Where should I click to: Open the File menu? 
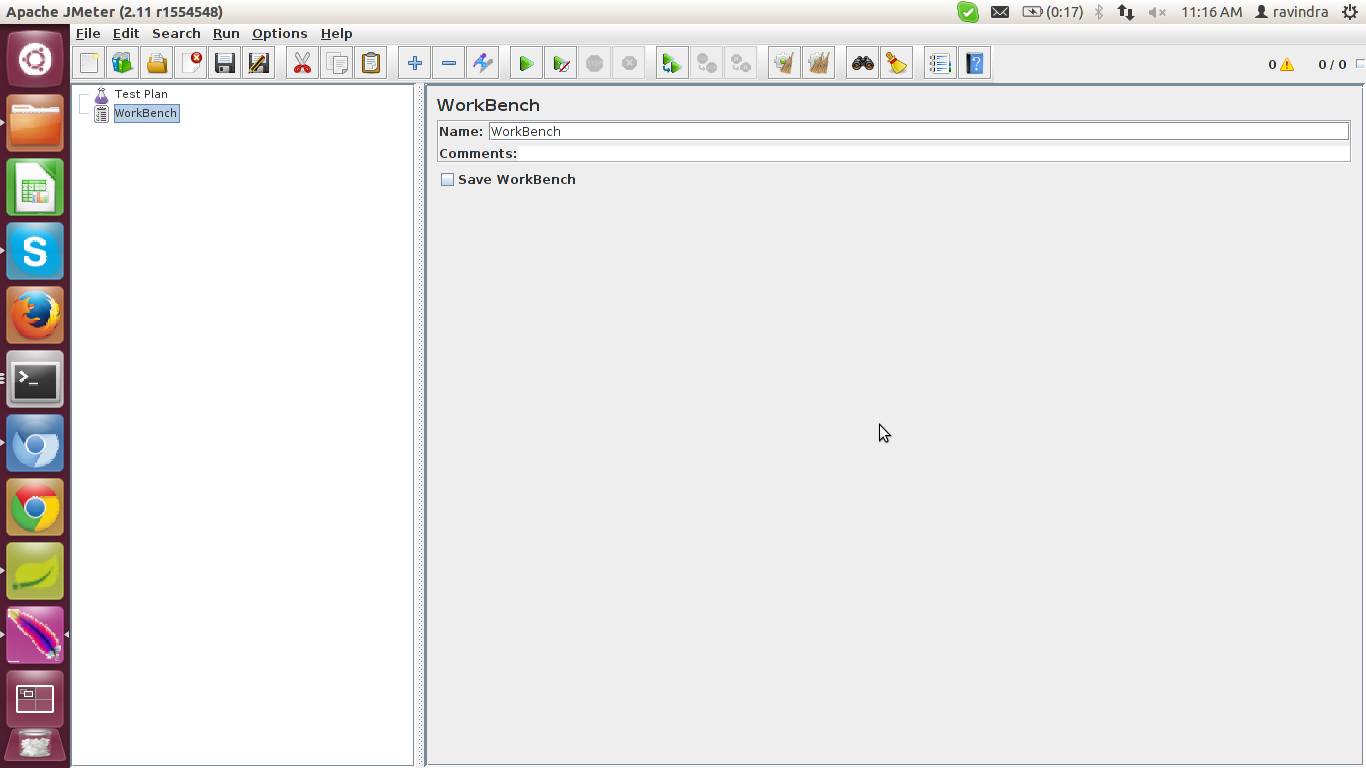pyautogui.click(x=88, y=33)
